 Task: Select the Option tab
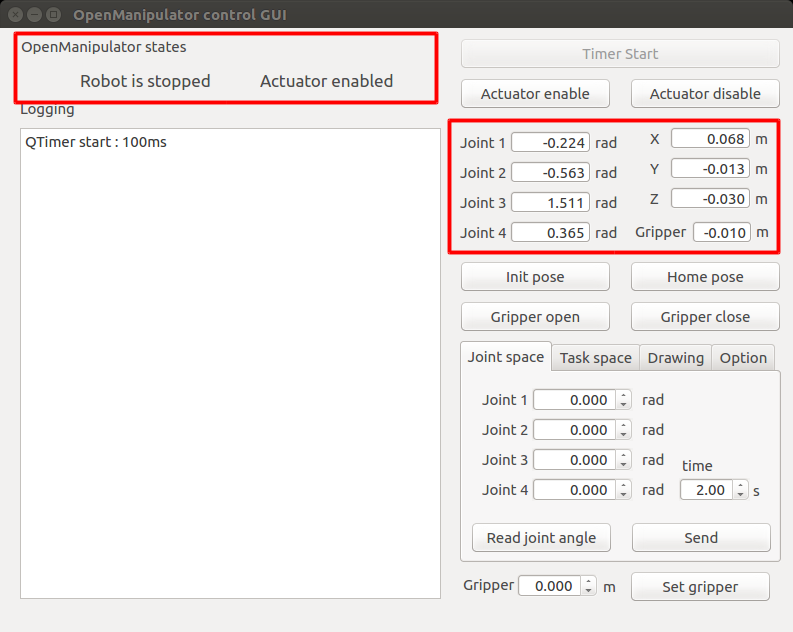[x=743, y=358]
